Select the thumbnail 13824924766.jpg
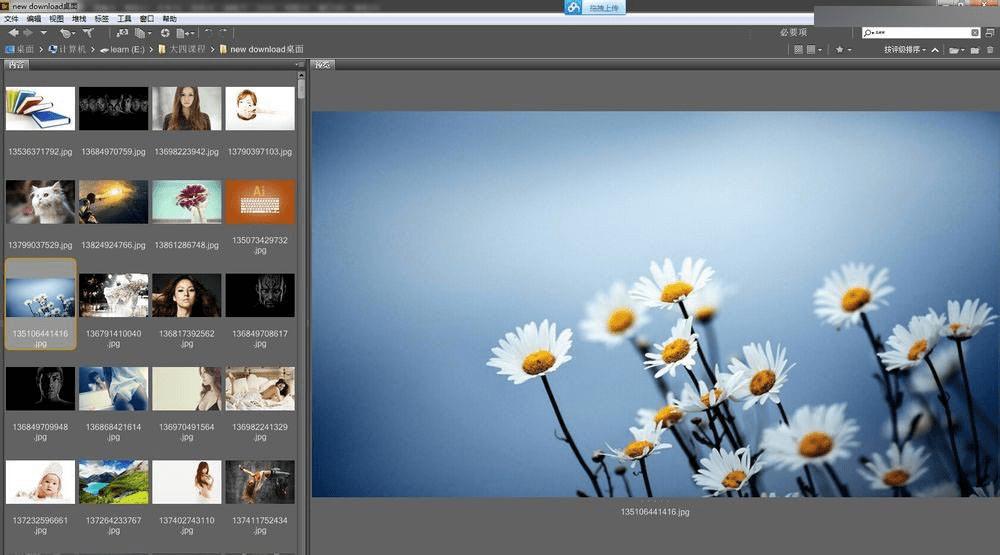1000x555 pixels. 114,202
